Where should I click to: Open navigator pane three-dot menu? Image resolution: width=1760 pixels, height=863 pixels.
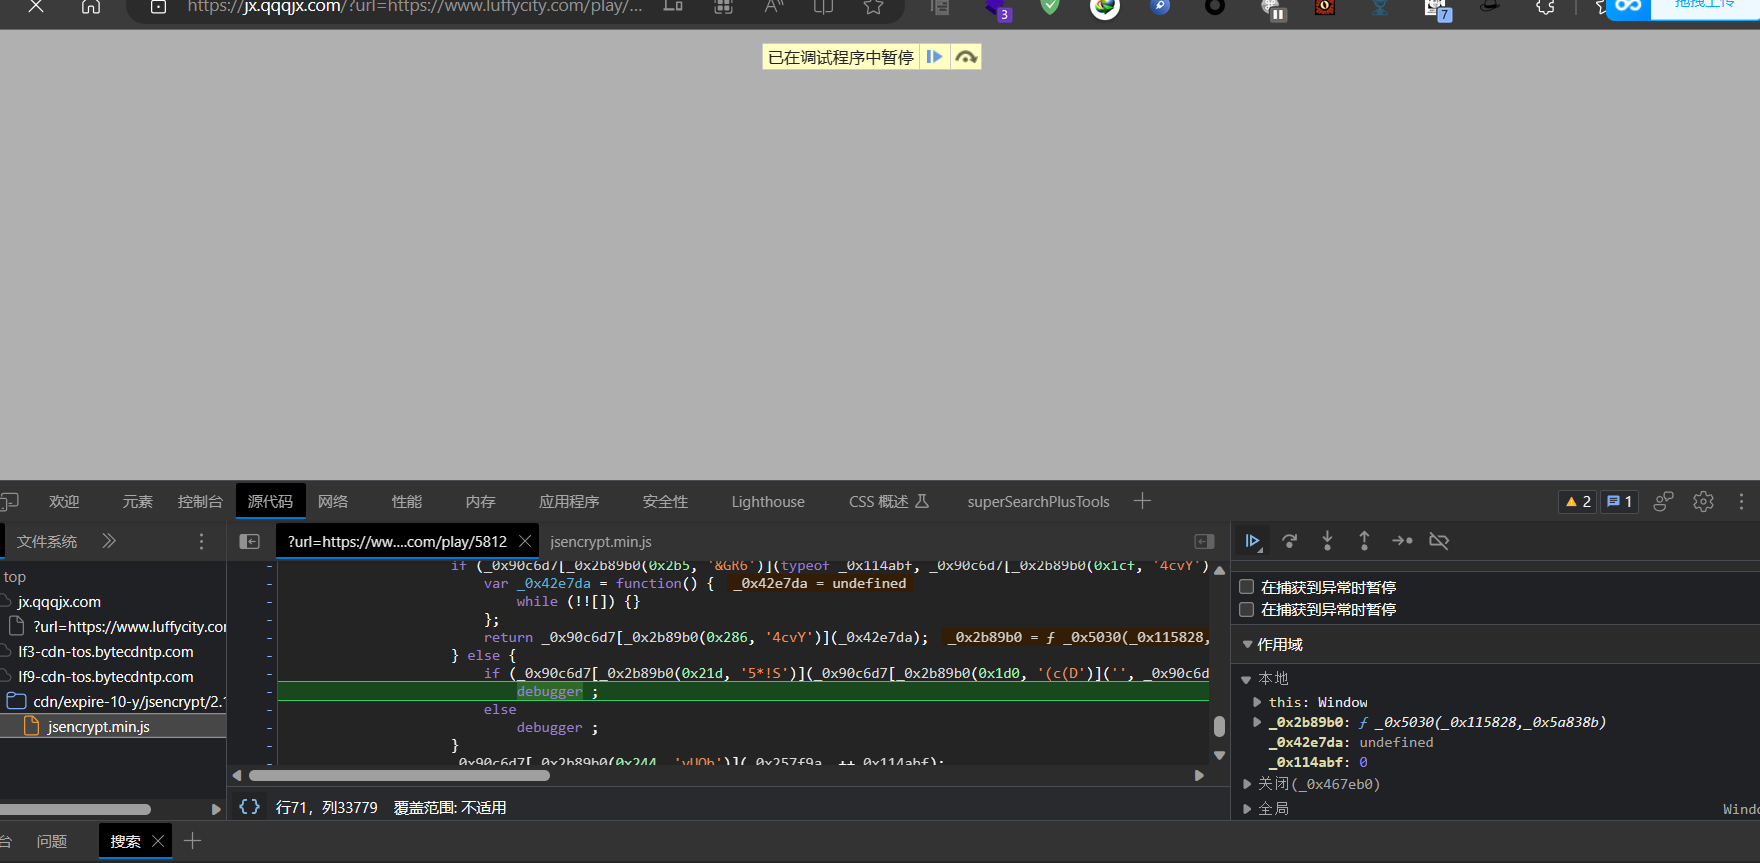[201, 541]
